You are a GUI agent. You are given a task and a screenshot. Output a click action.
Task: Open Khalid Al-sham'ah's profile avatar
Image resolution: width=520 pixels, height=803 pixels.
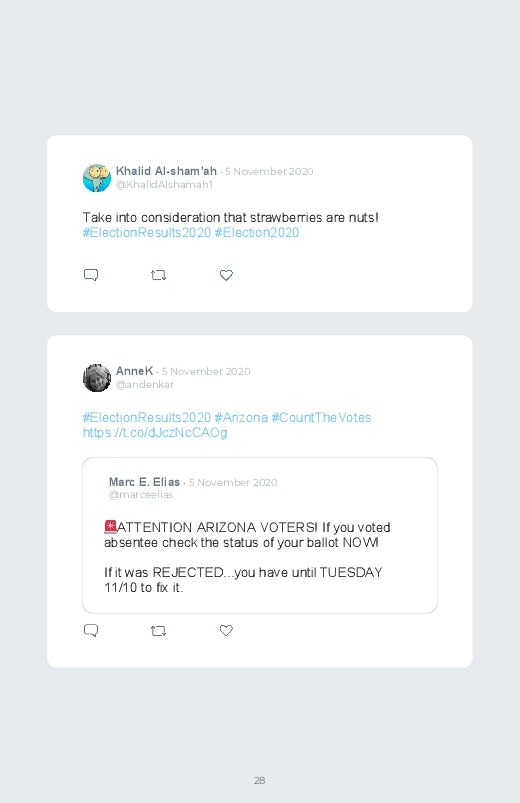(97, 178)
